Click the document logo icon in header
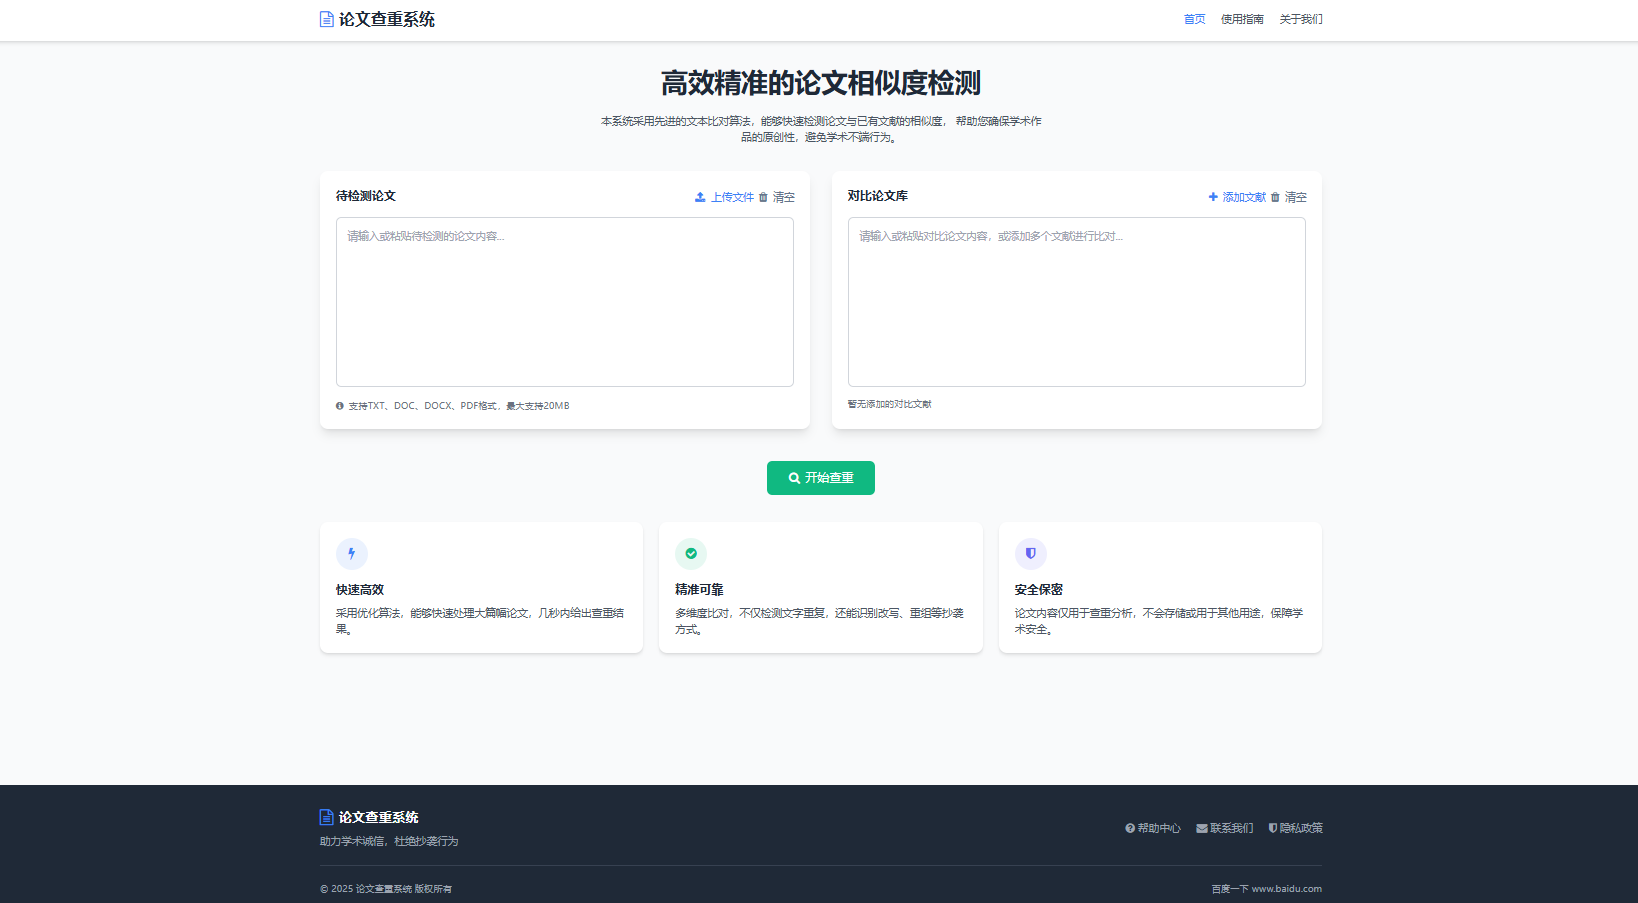Image resolution: width=1638 pixels, height=903 pixels. click(326, 19)
